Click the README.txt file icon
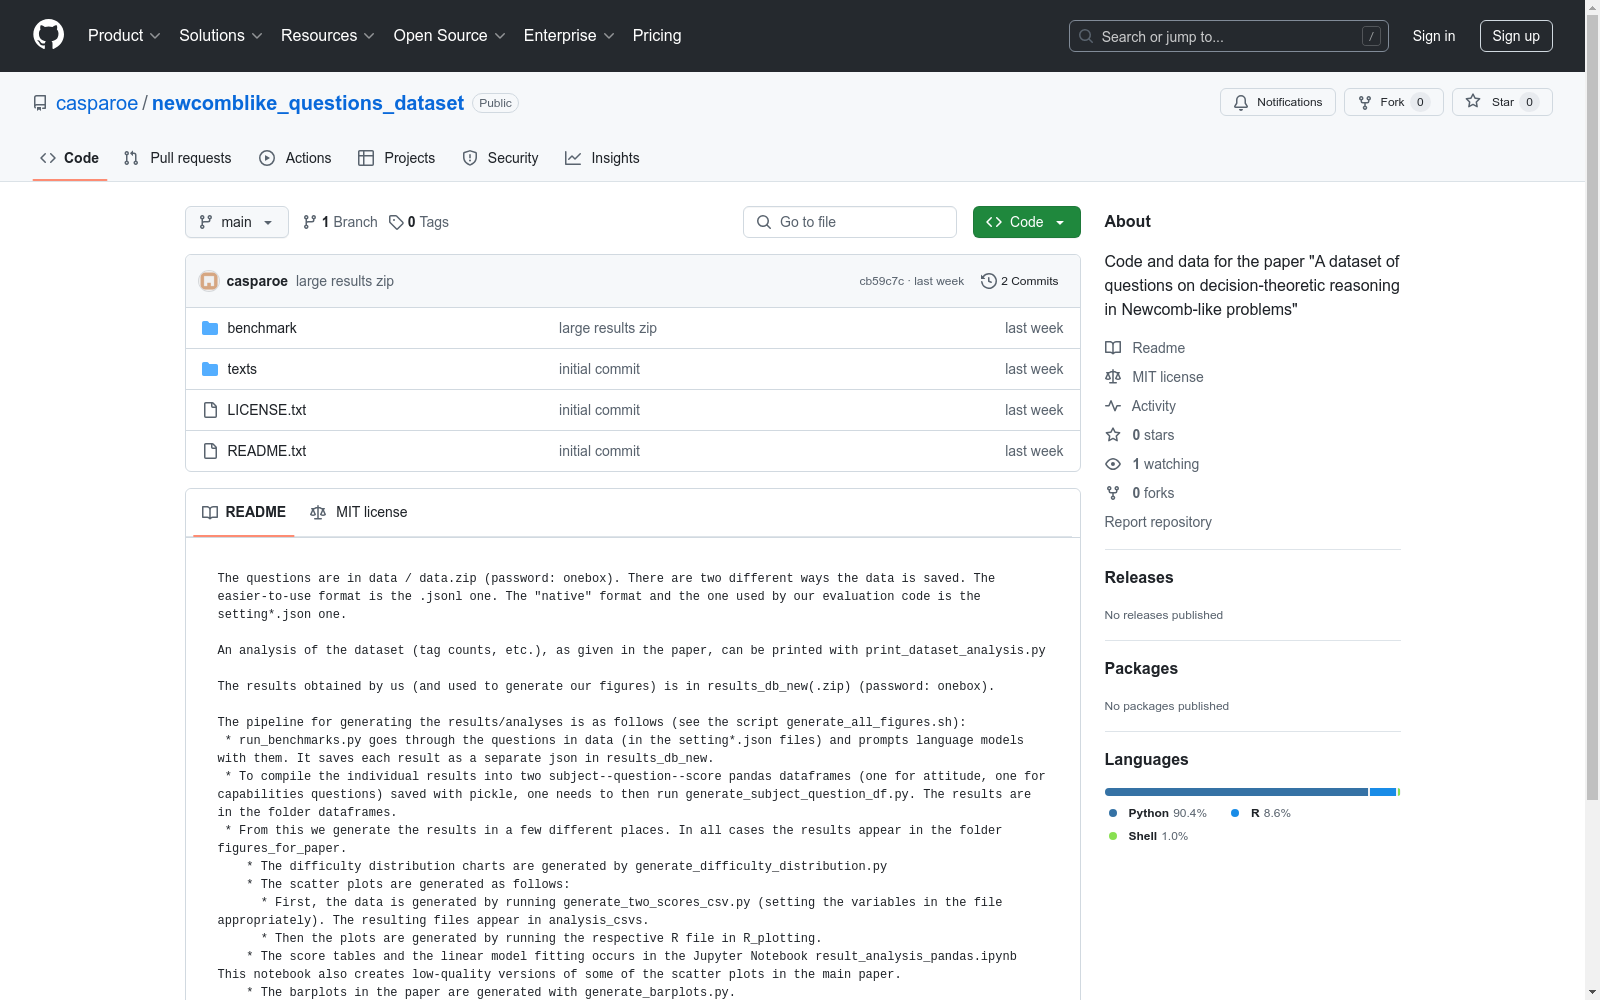The image size is (1600, 1000). click(x=210, y=451)
